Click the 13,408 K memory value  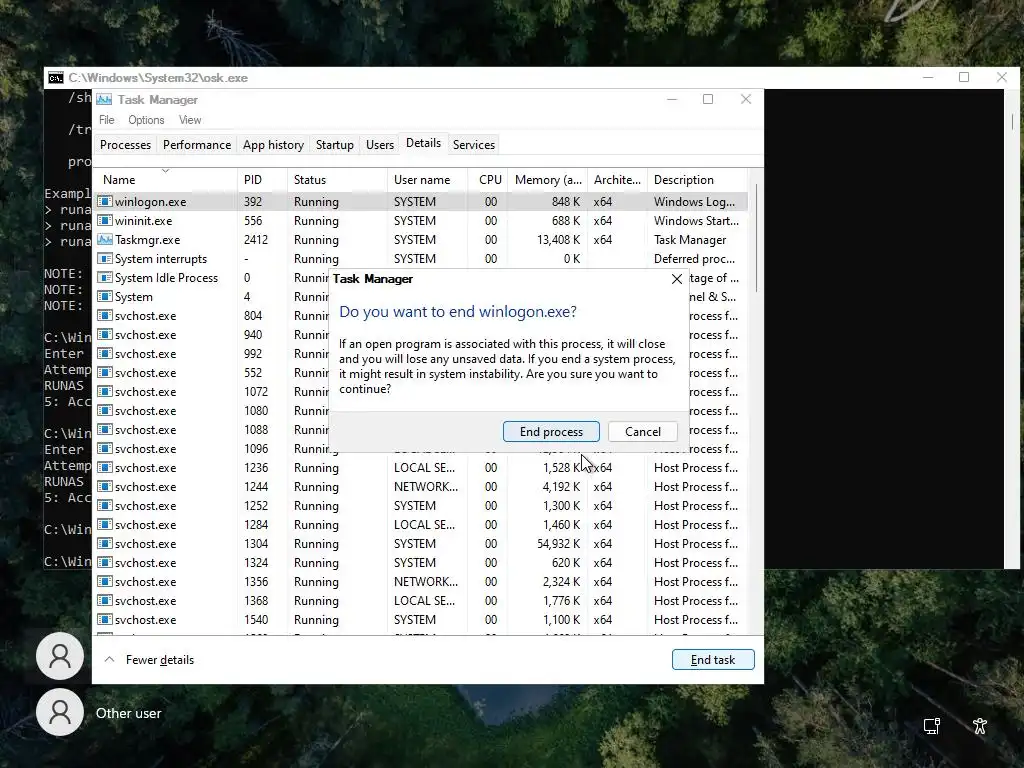click(x=558, y=240)
